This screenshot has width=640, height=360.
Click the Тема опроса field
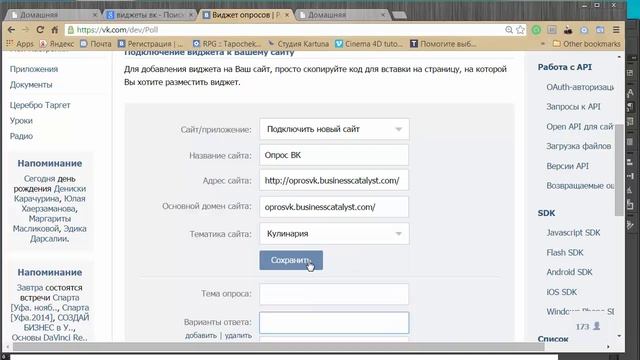(334, 294)
